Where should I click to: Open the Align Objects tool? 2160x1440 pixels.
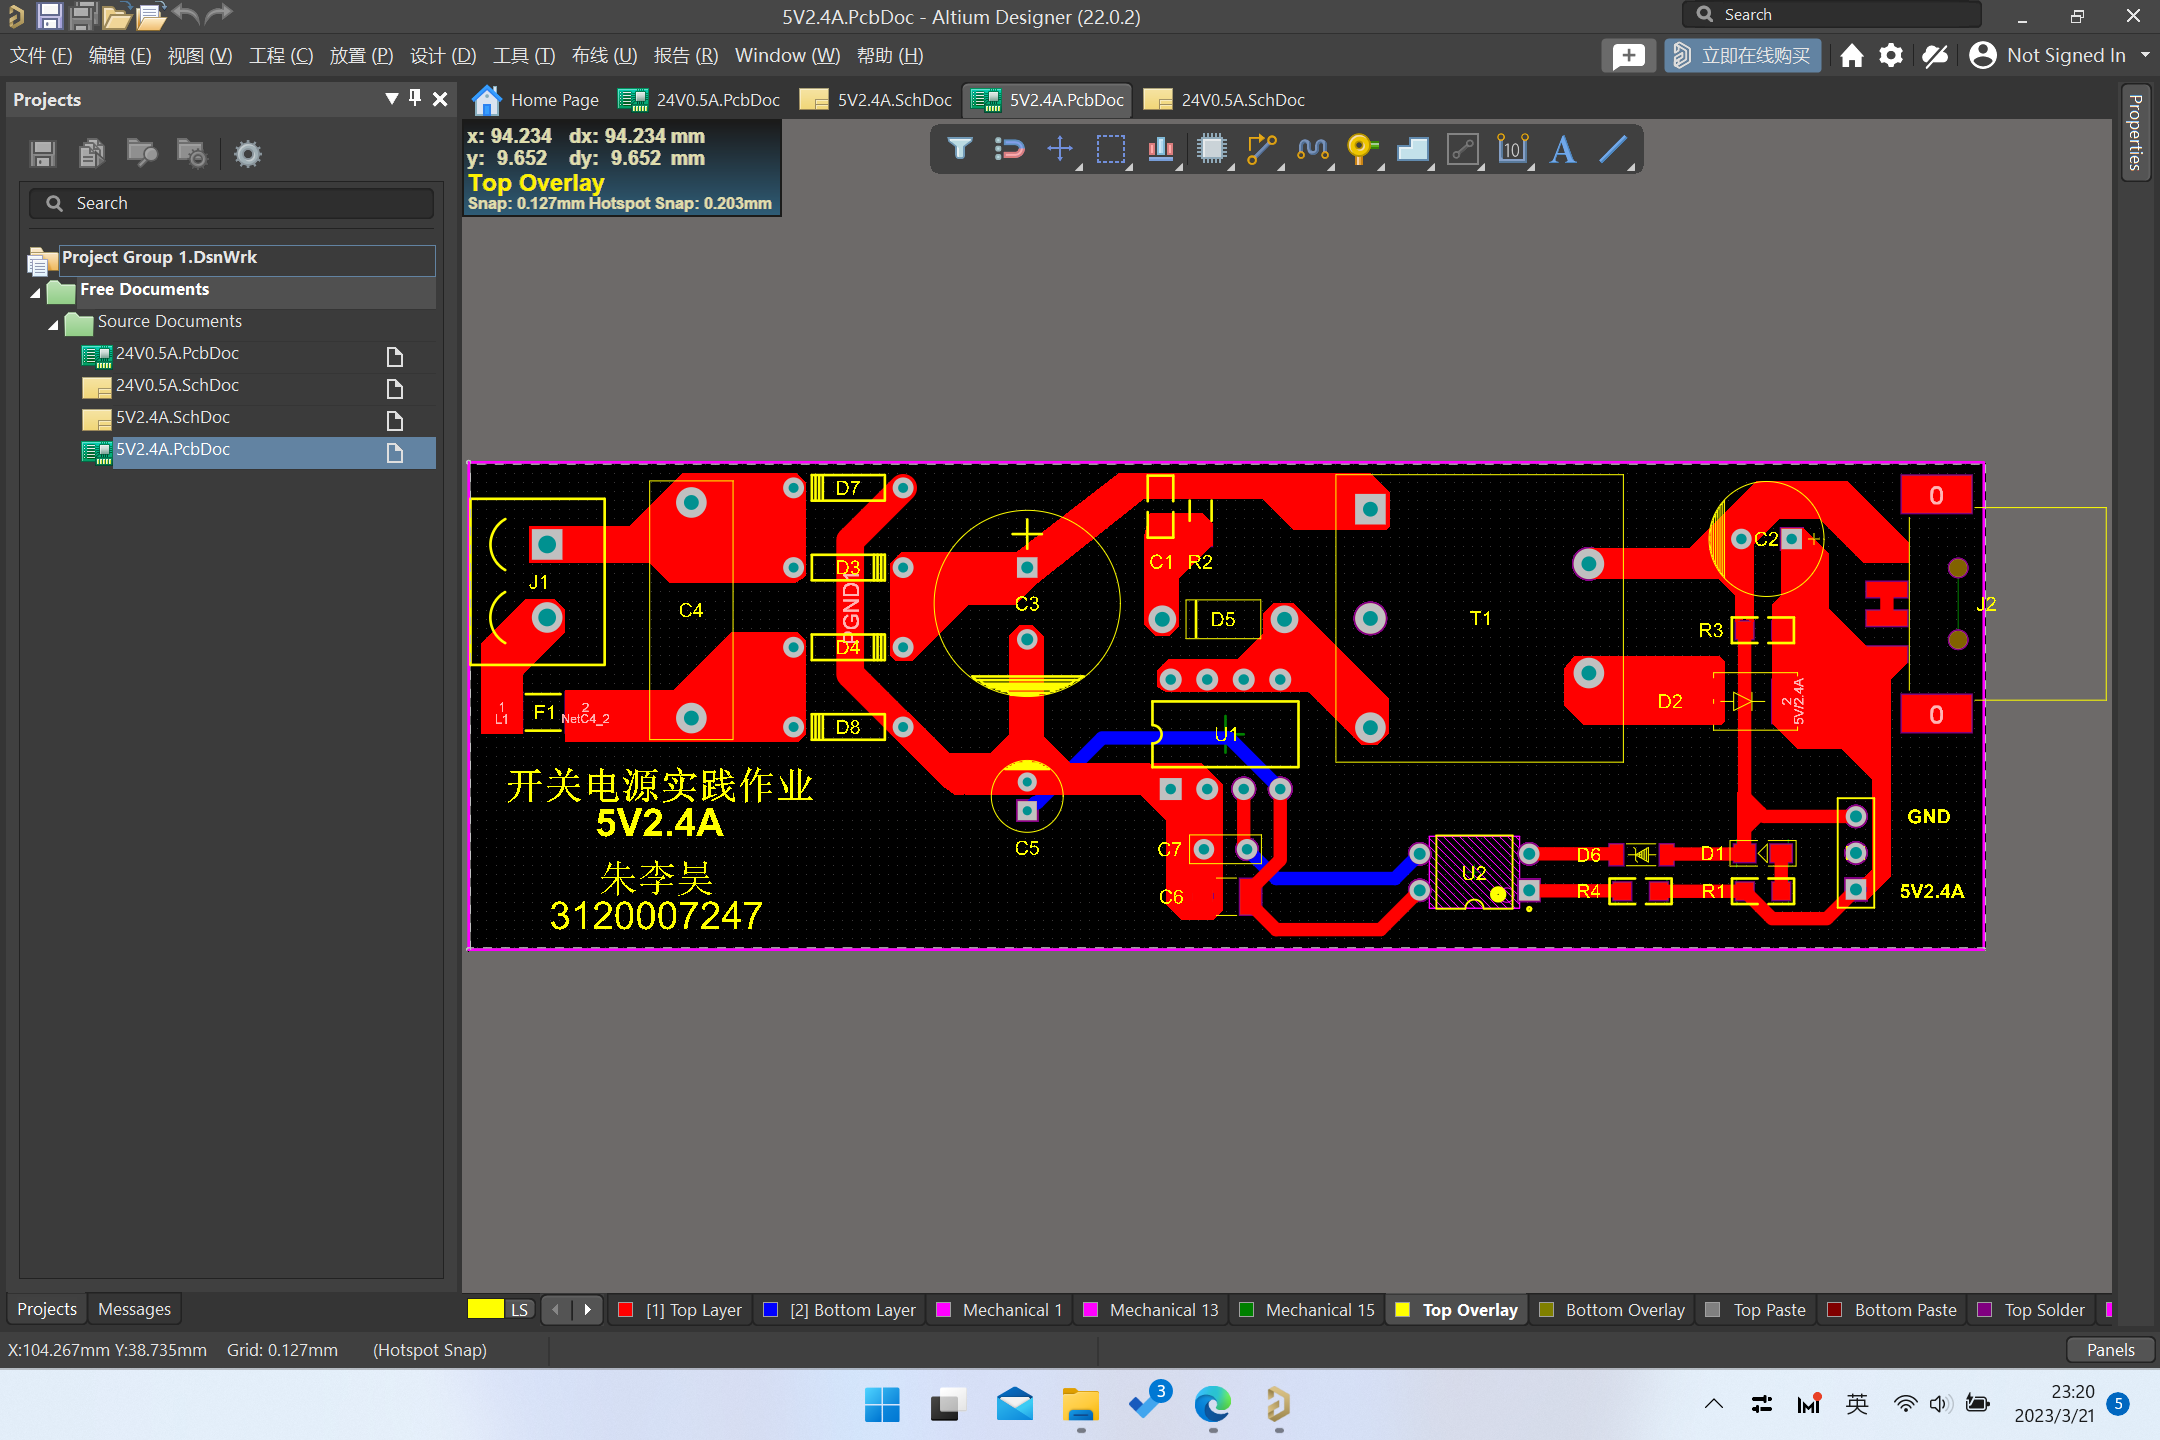pos(1161,150)
